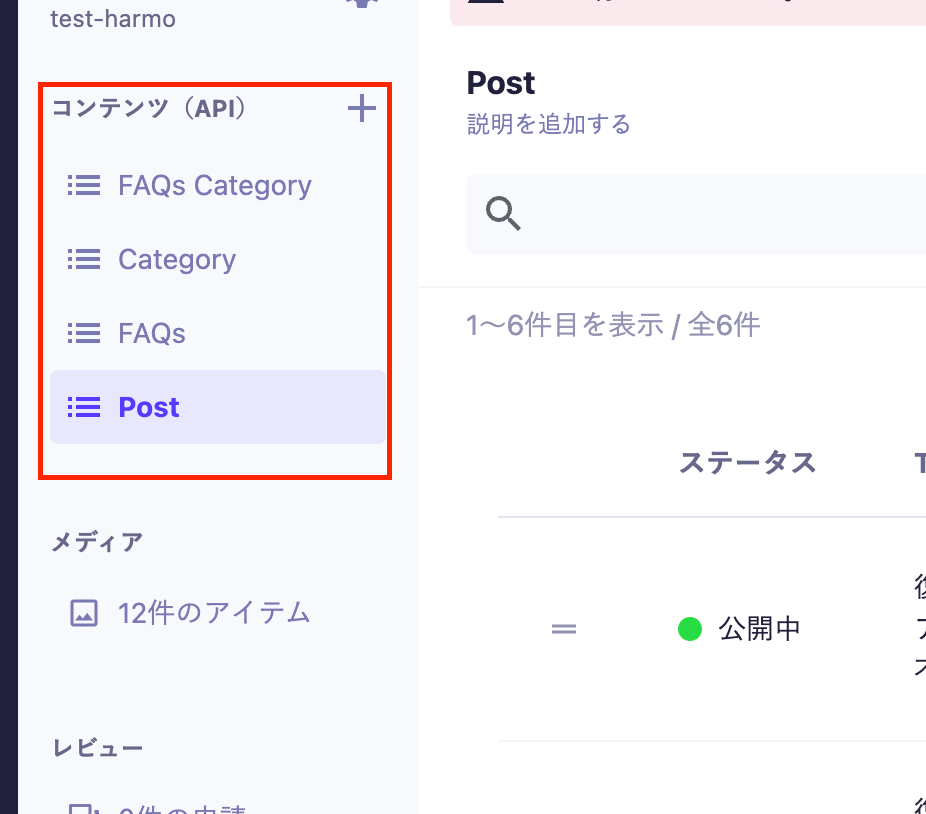Click the green 公開中 status indicator
The width and height of the screenshot is (926, 814).
pyautogui.click(x=690, y=629)
